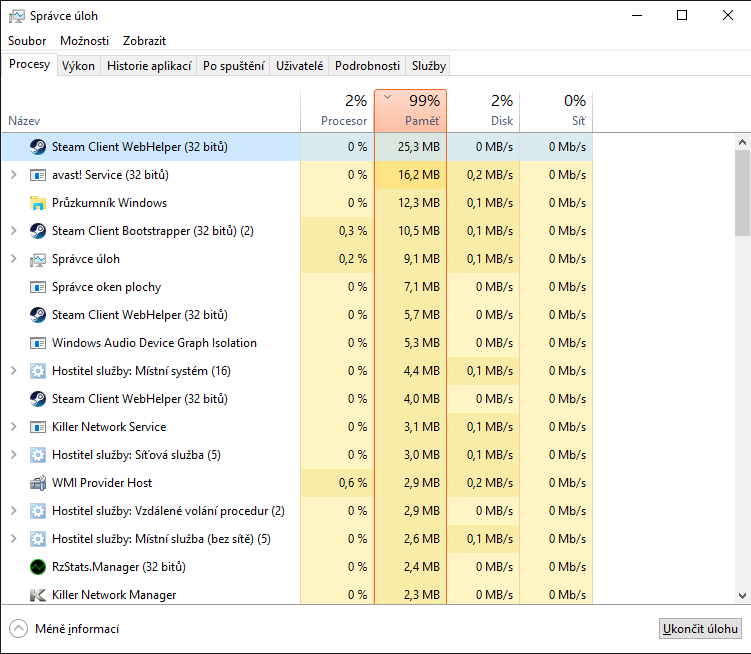Image resolution: width=751 pixels, height=654 pixels.
Task: Click the Správce úloh process icon
Action: click(x=38, y=259)
